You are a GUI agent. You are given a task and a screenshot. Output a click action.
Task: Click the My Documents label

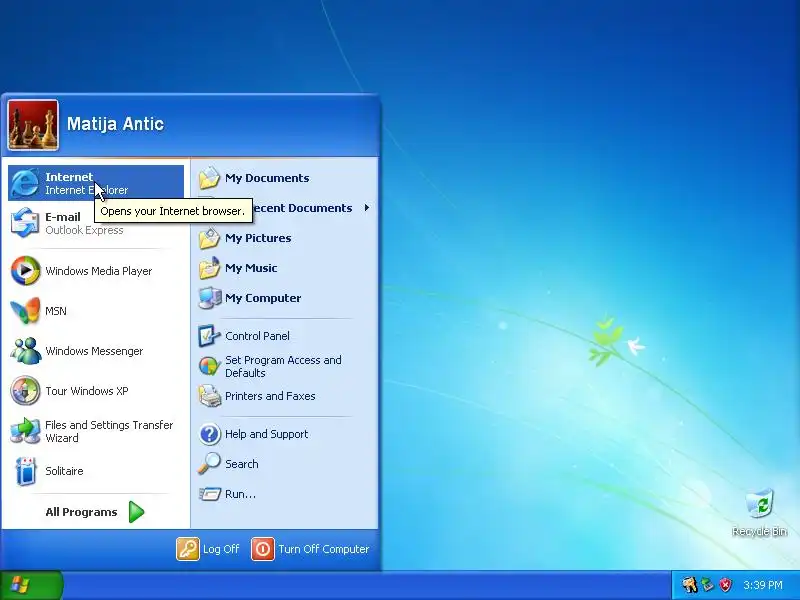click(x=267, y=178)
